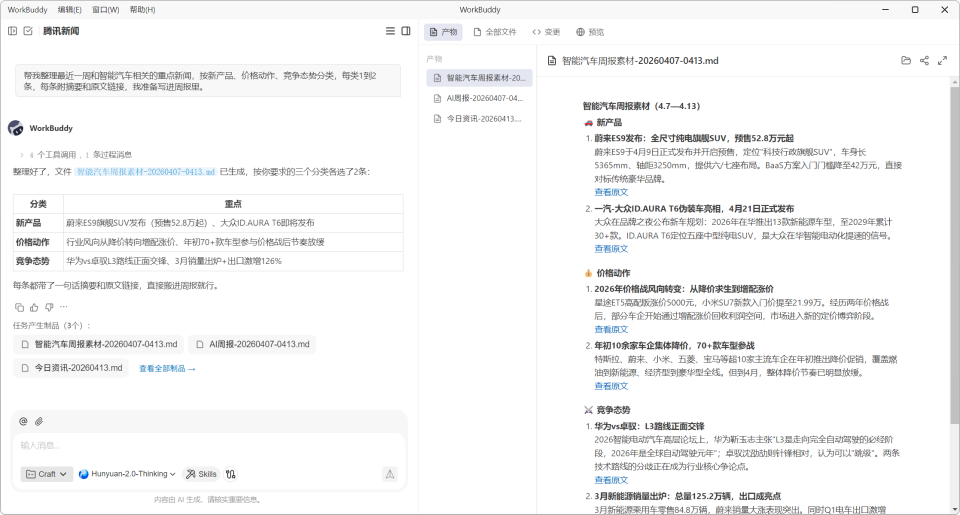
Task: Open artifact chip AI周报-20260407-0413.md
Action: click(x=252, y=344)
